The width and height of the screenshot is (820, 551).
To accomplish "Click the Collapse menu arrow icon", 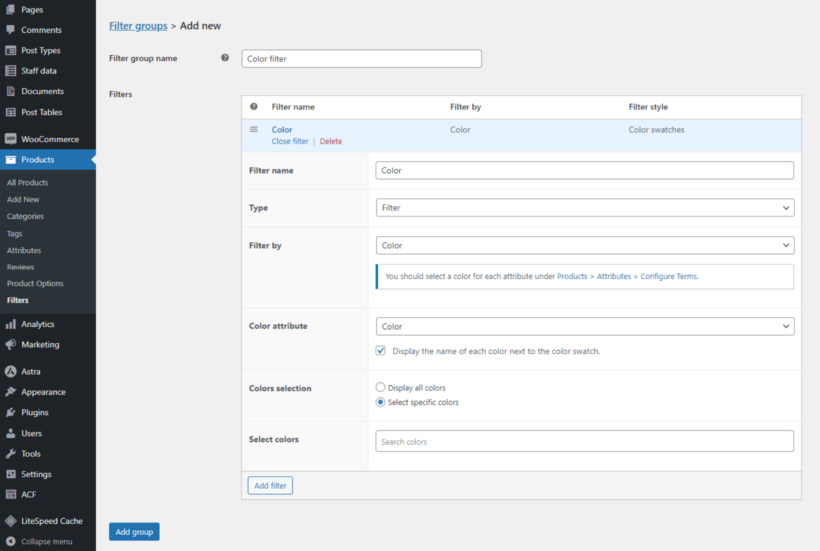I will point(10,542).
